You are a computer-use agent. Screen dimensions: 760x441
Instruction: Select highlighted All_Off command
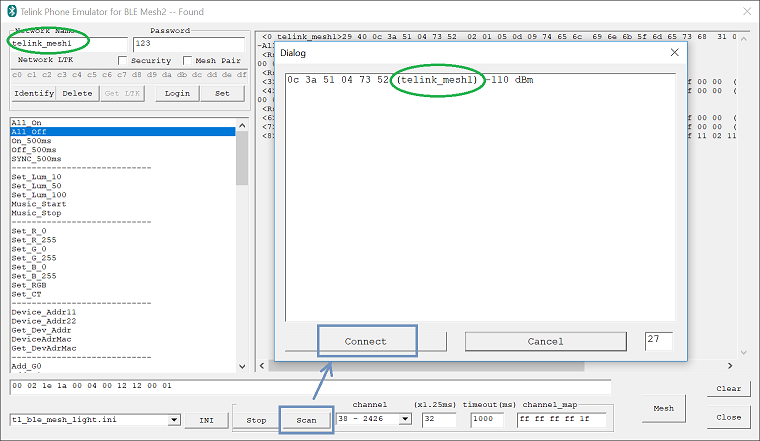(123, 131)
